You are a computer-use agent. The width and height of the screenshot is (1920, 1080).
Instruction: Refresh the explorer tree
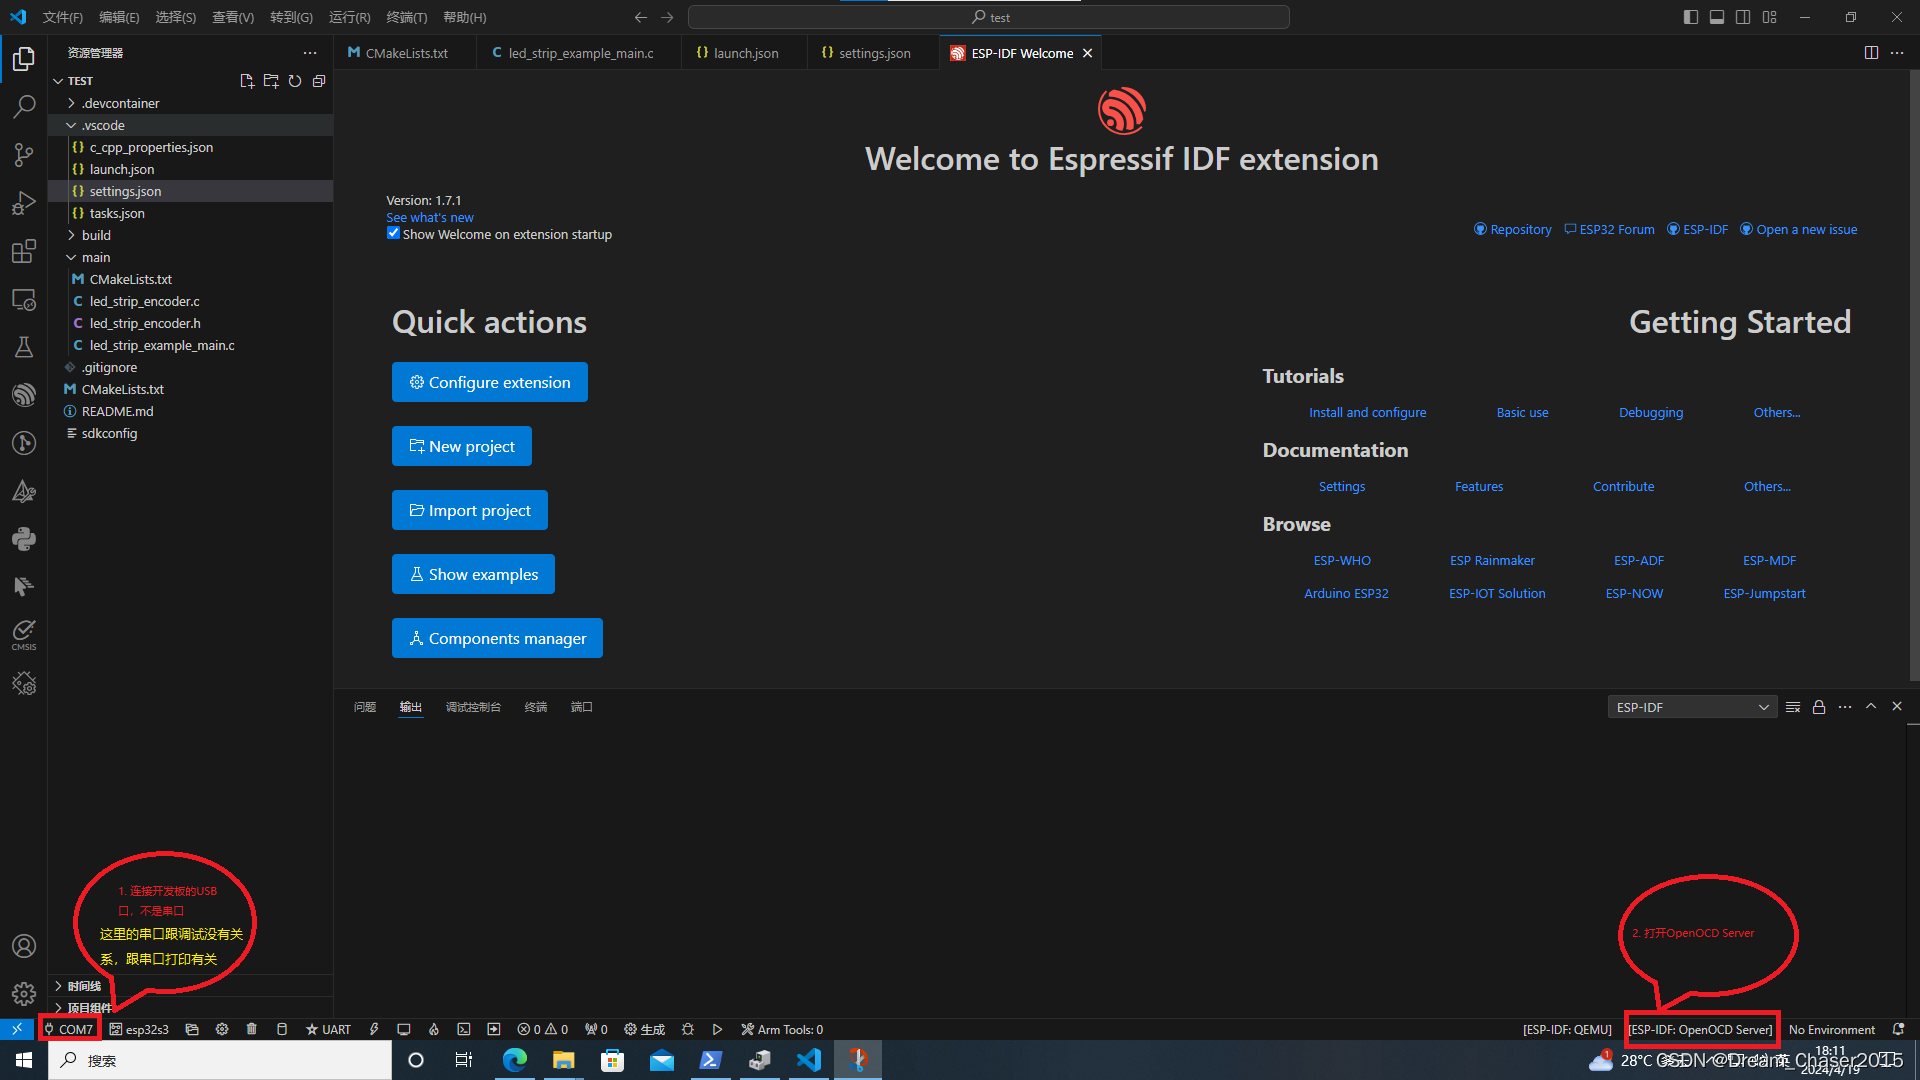295,81
